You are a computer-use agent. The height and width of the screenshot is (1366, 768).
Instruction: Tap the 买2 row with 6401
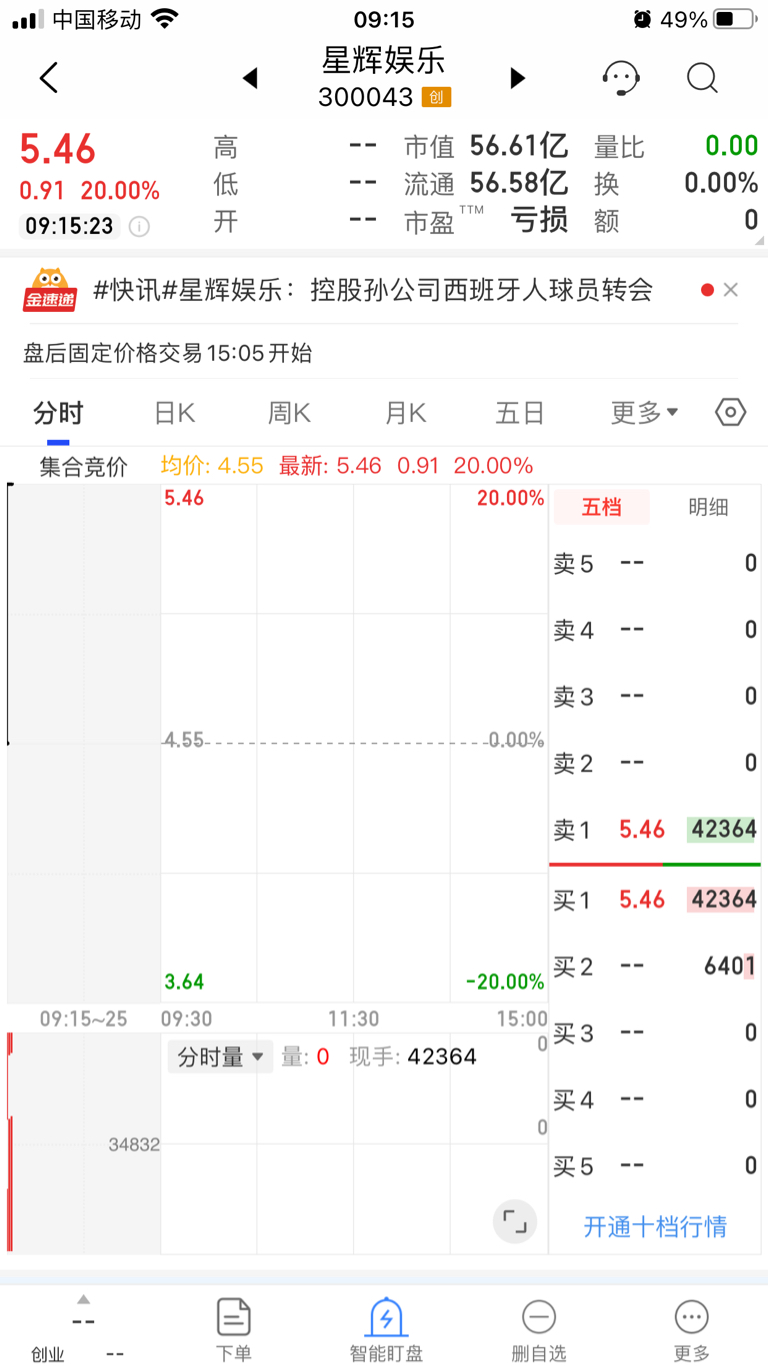[655, 966]
